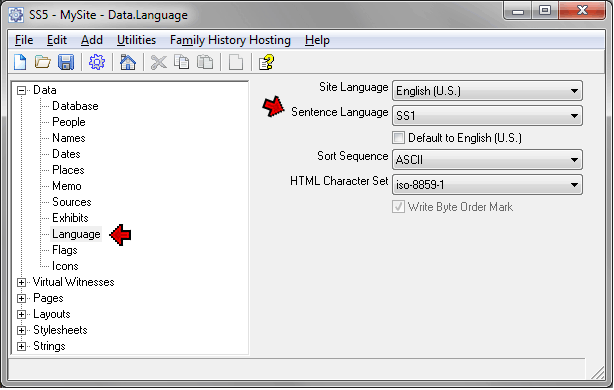The width and height of the screenshot is (614, 390).
Task: Select the Pages tree label
Action: (x=48, y=298)
